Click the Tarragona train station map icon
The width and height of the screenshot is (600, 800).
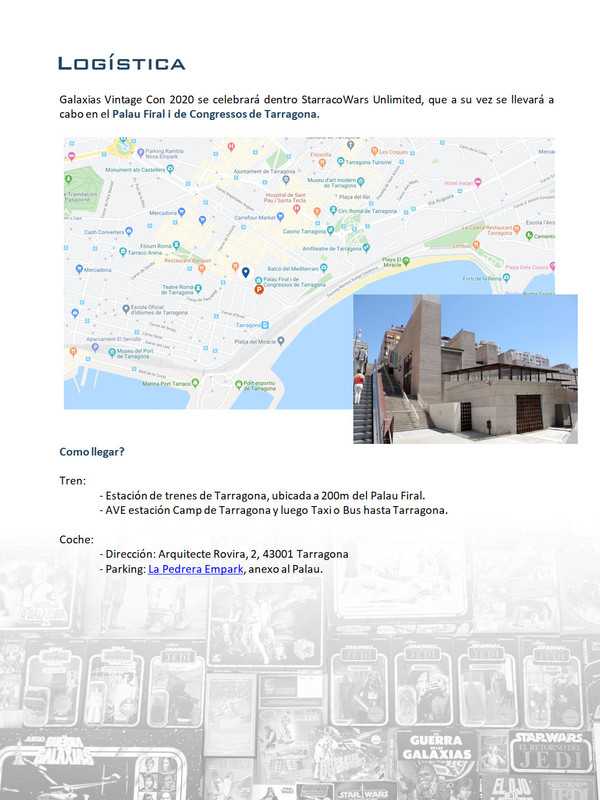click(265, 325)
